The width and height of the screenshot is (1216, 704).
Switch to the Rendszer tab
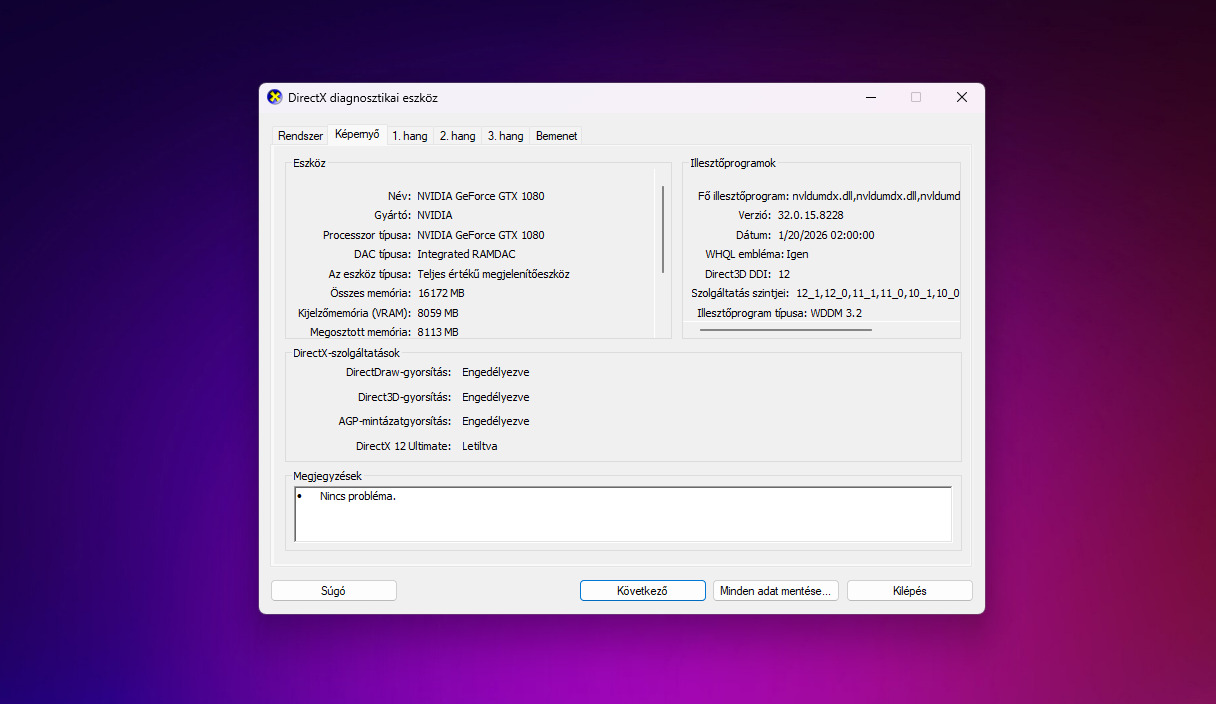tap(300, 136)
